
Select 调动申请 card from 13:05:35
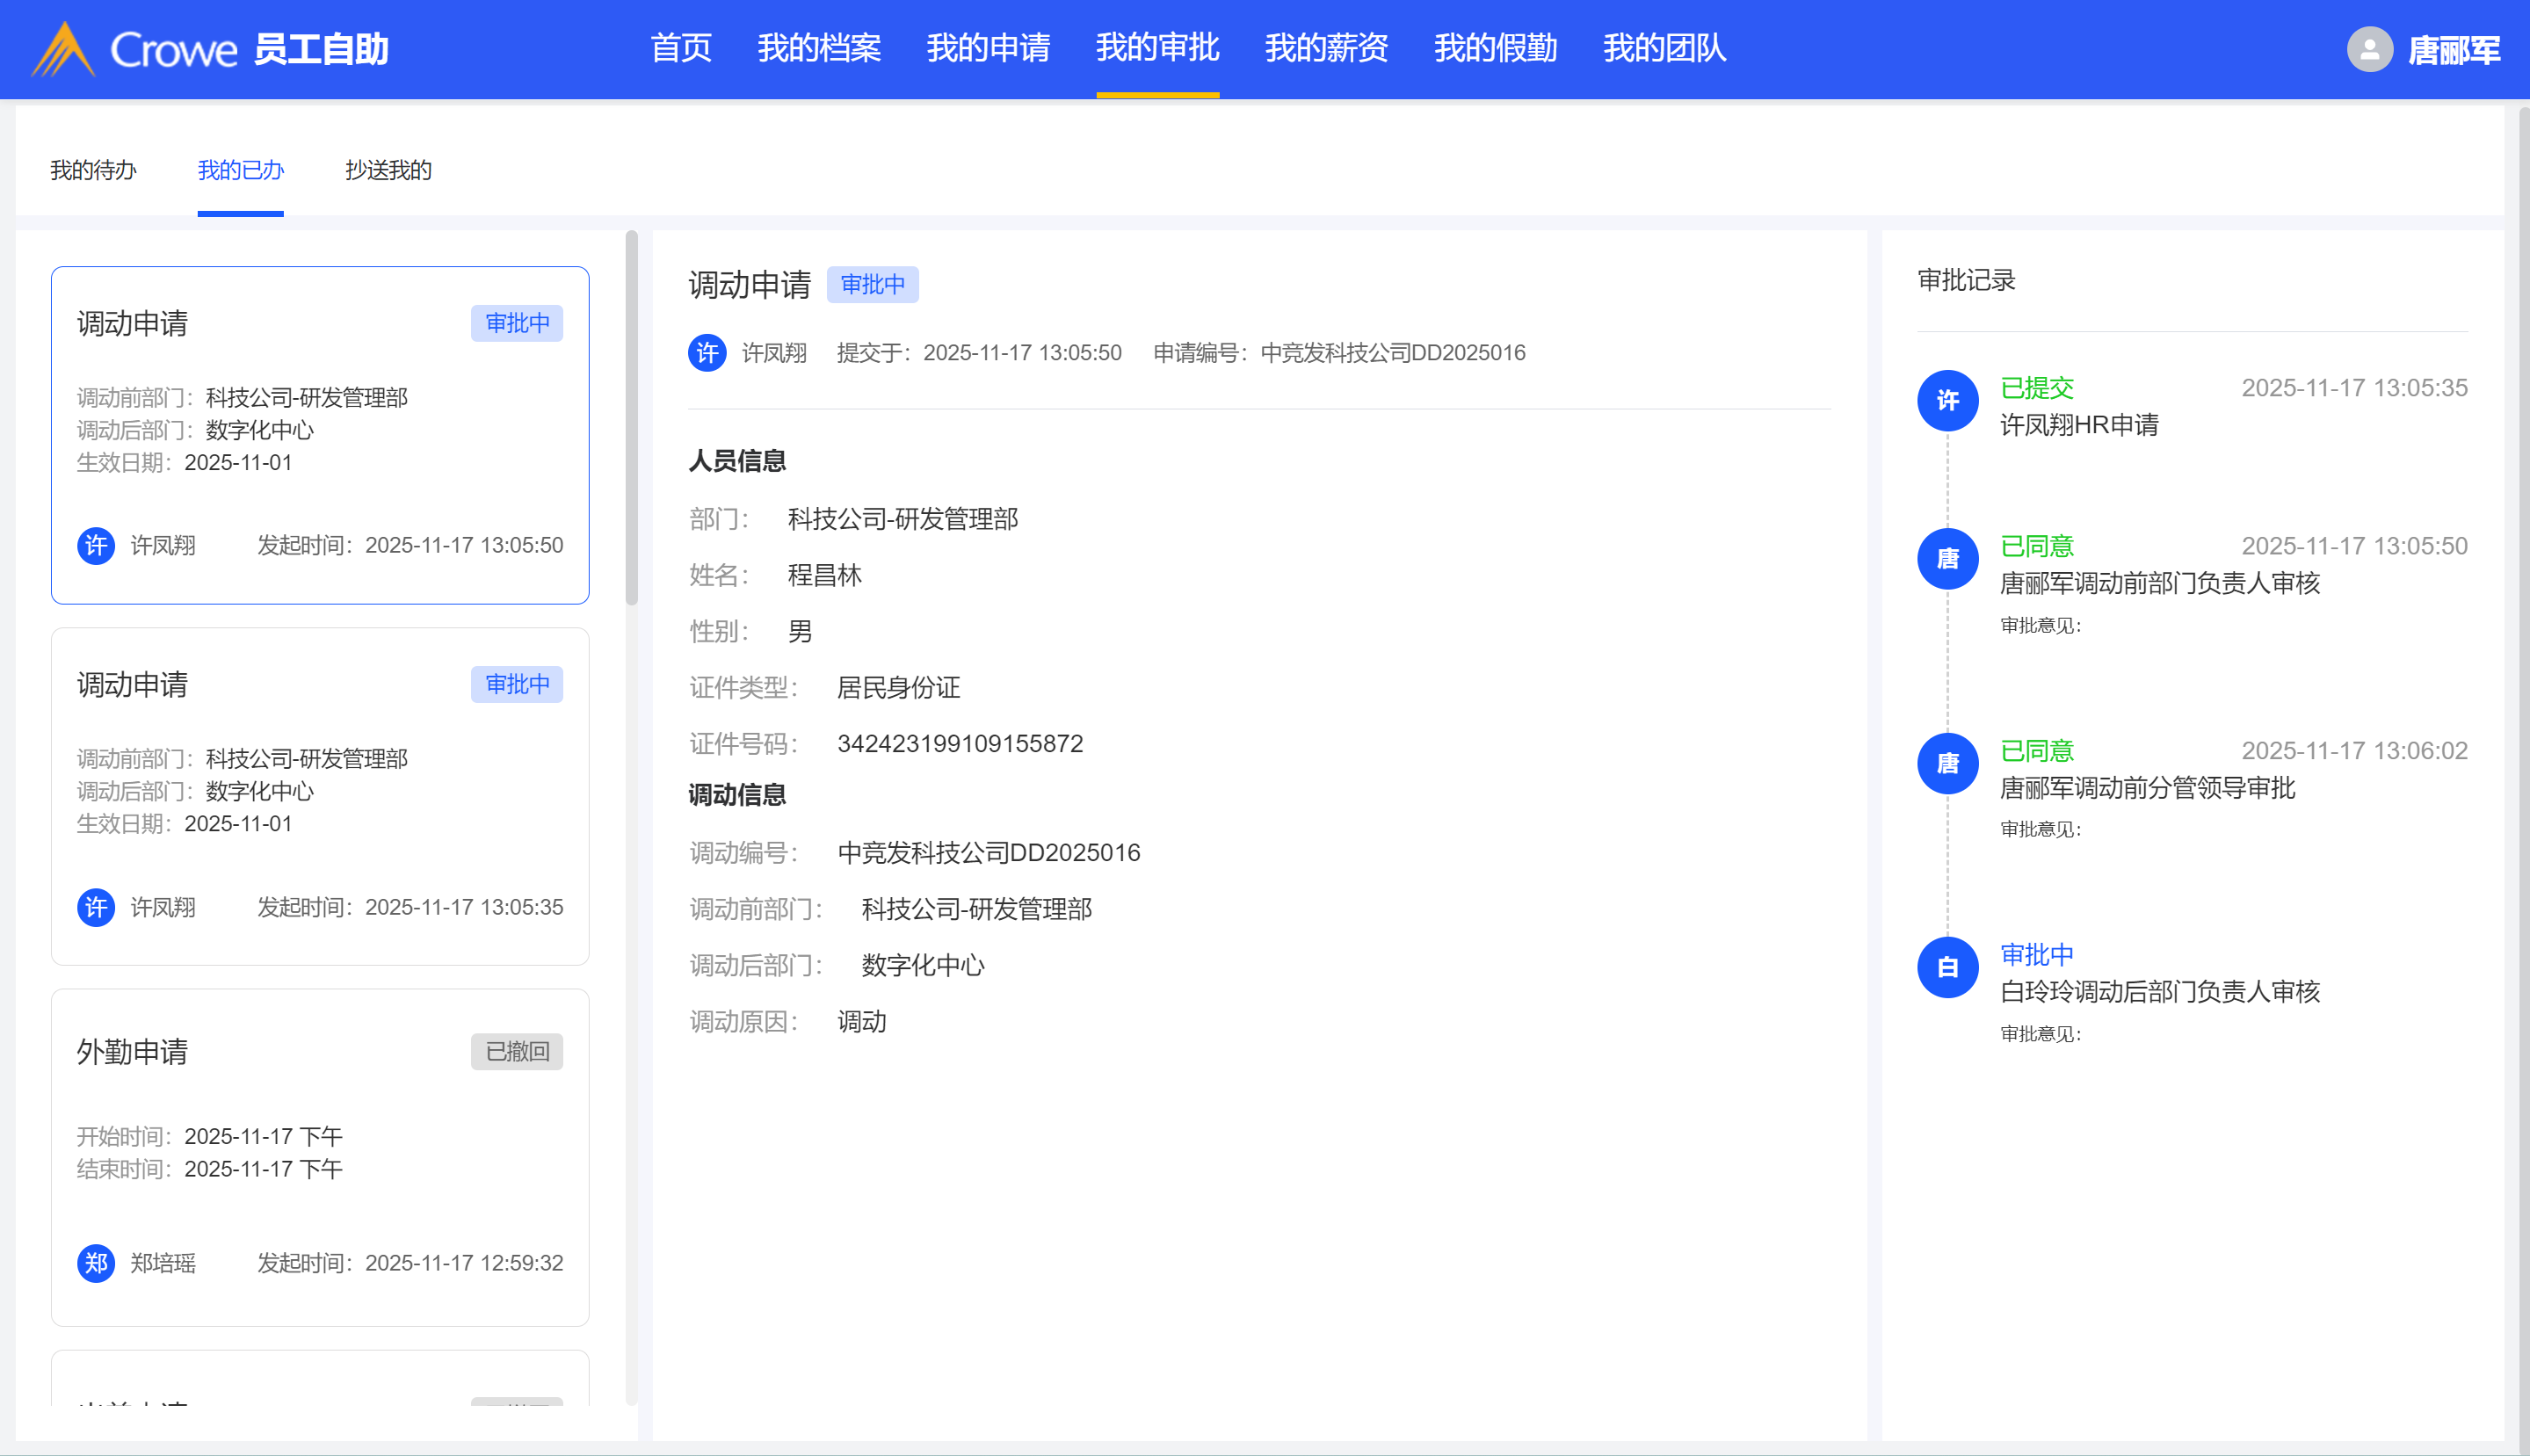(x=320, y=796)
